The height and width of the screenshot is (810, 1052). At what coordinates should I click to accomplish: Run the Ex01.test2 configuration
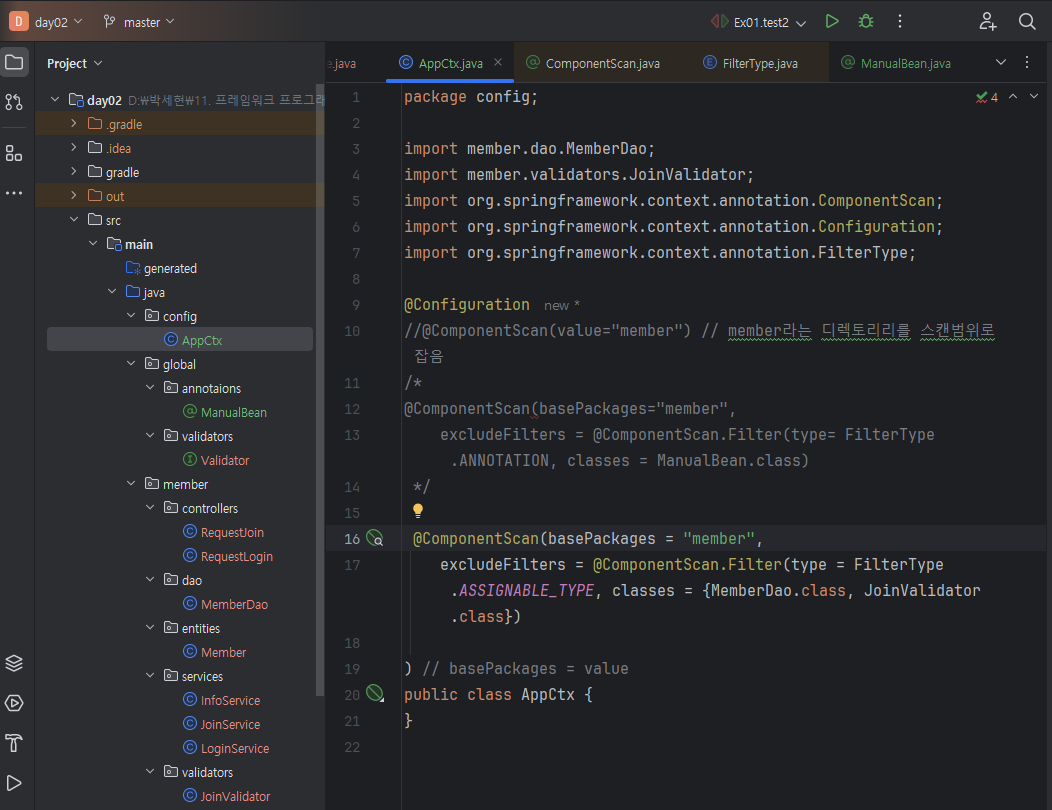point(832,21)
